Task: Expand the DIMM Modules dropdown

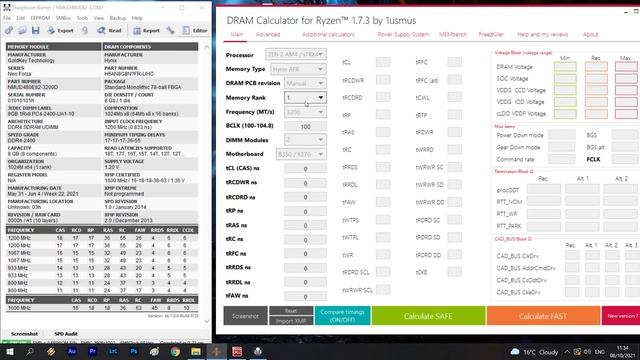Action: pyautogui.click(x=305, y=140)
